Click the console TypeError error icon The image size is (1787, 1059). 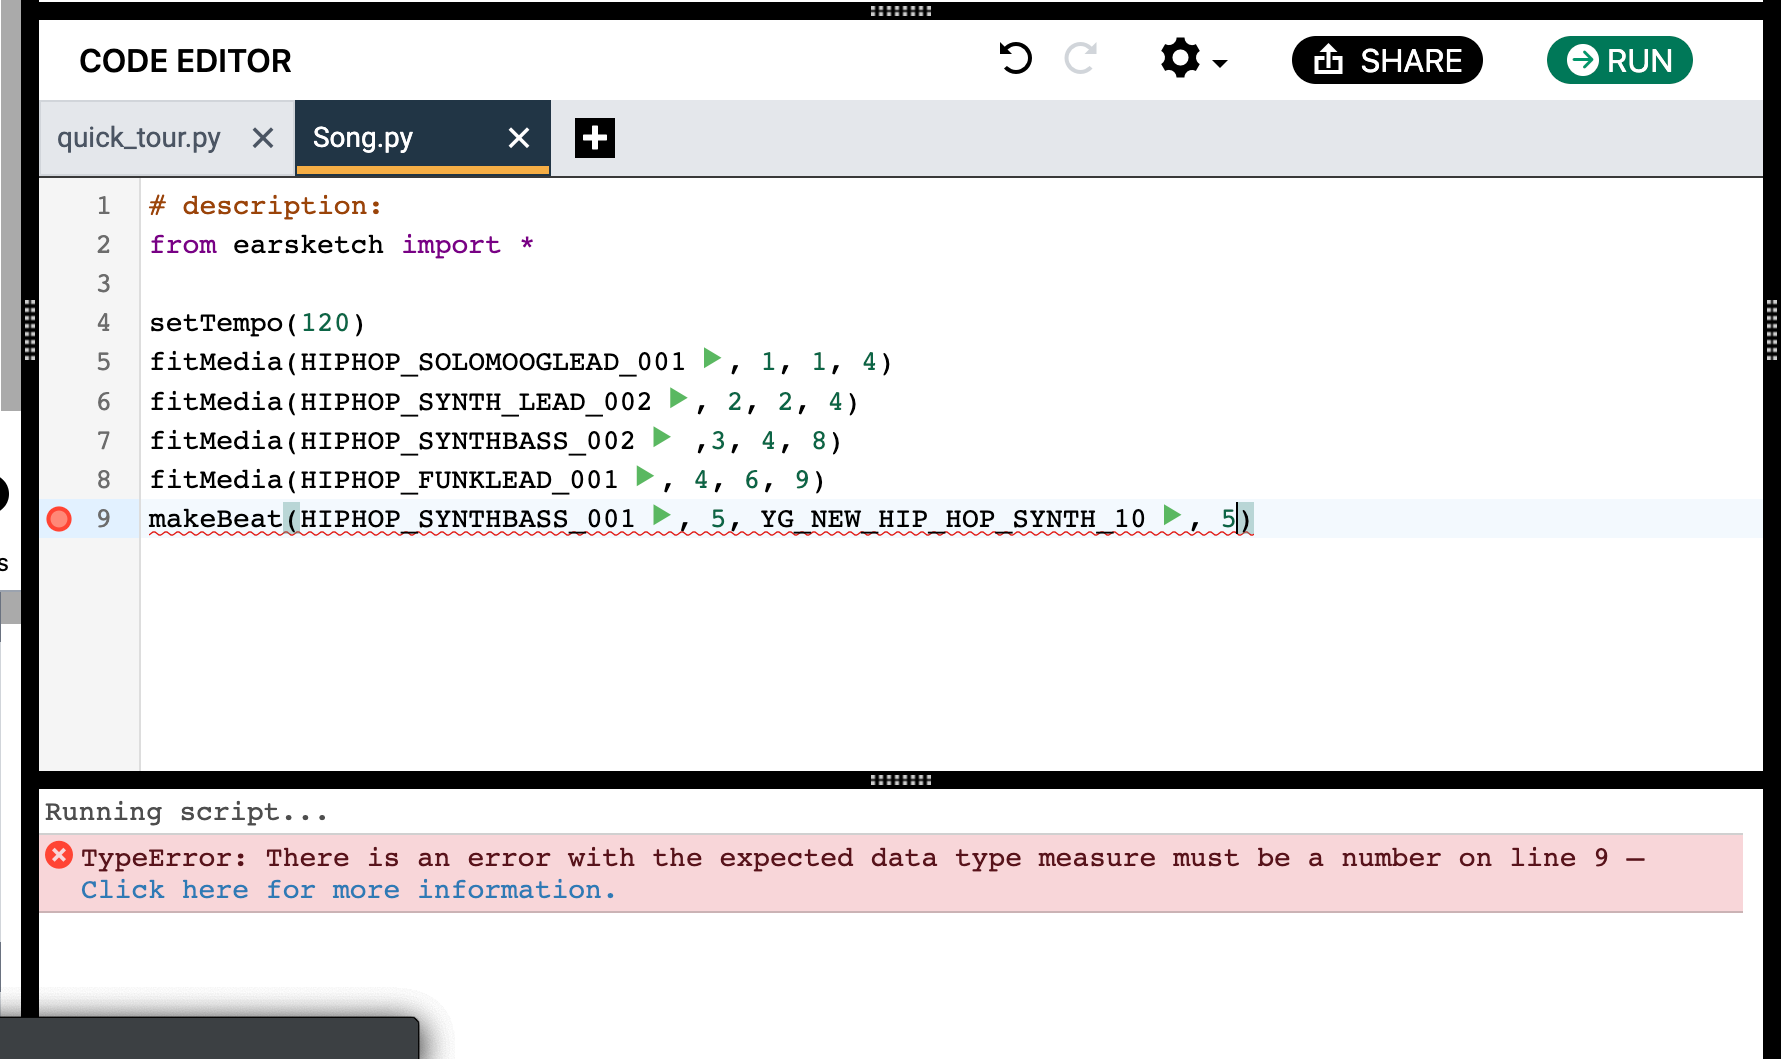(59, 855)
